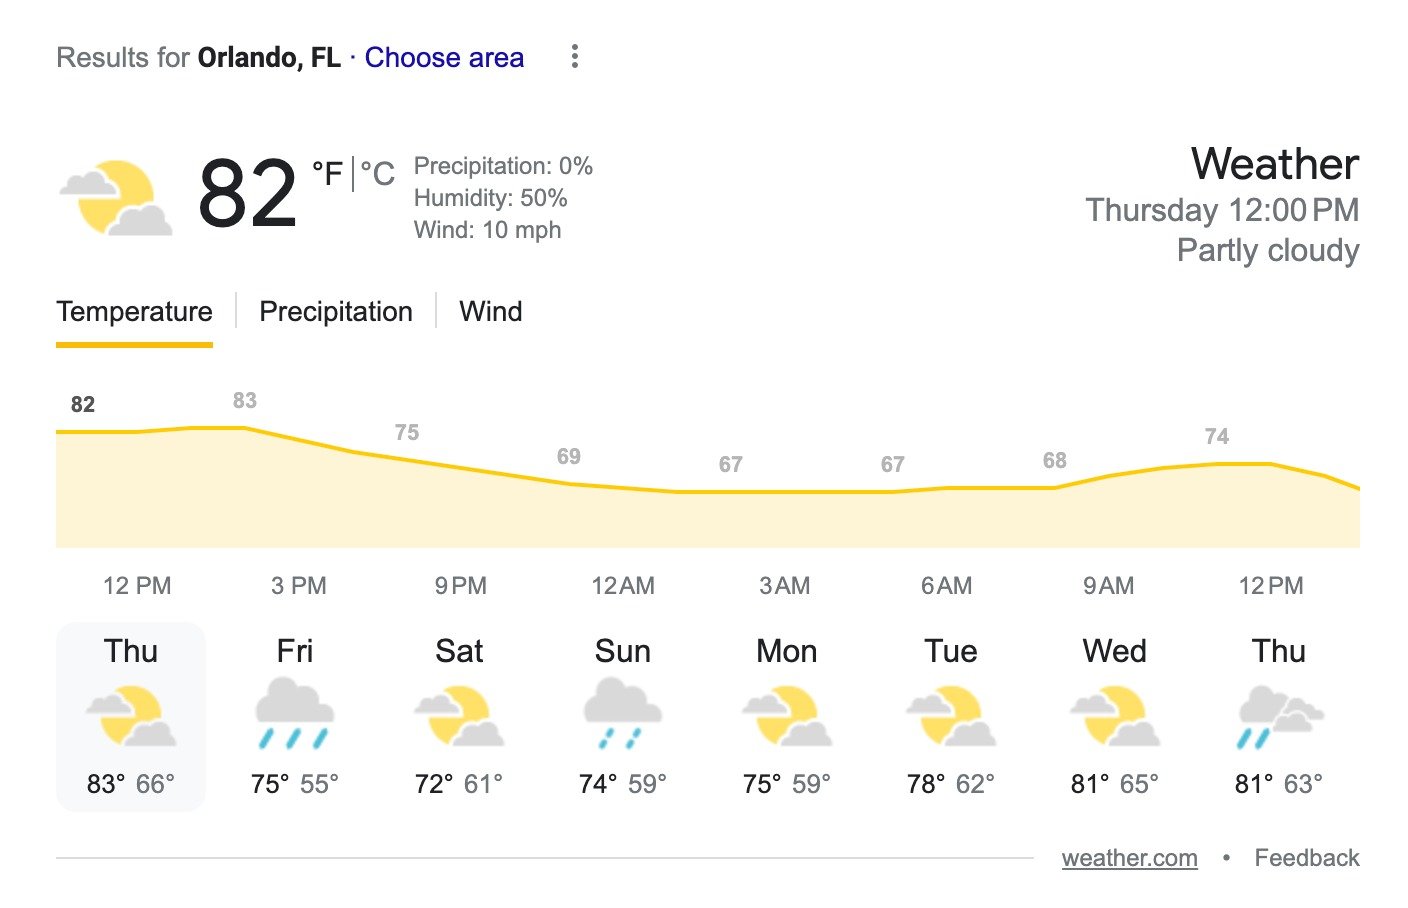Click Wednesday's sun behind cloud icon

click(1114, 712)
